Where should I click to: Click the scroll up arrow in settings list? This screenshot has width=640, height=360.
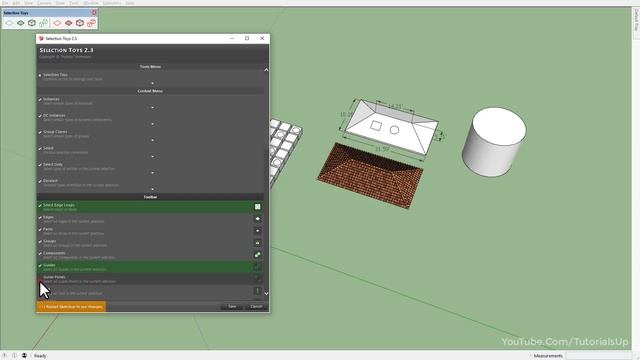click(x=266, y=70)
